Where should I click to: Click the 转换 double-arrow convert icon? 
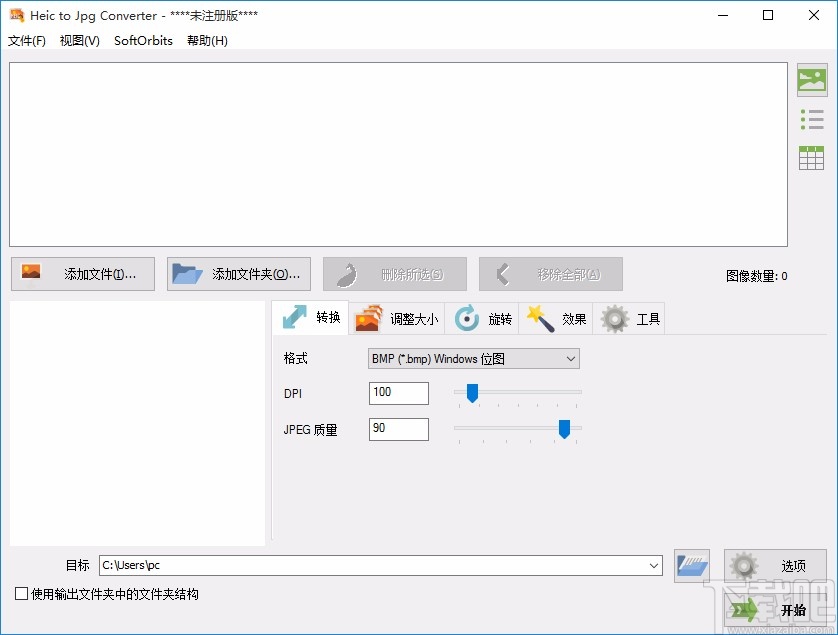290,318
